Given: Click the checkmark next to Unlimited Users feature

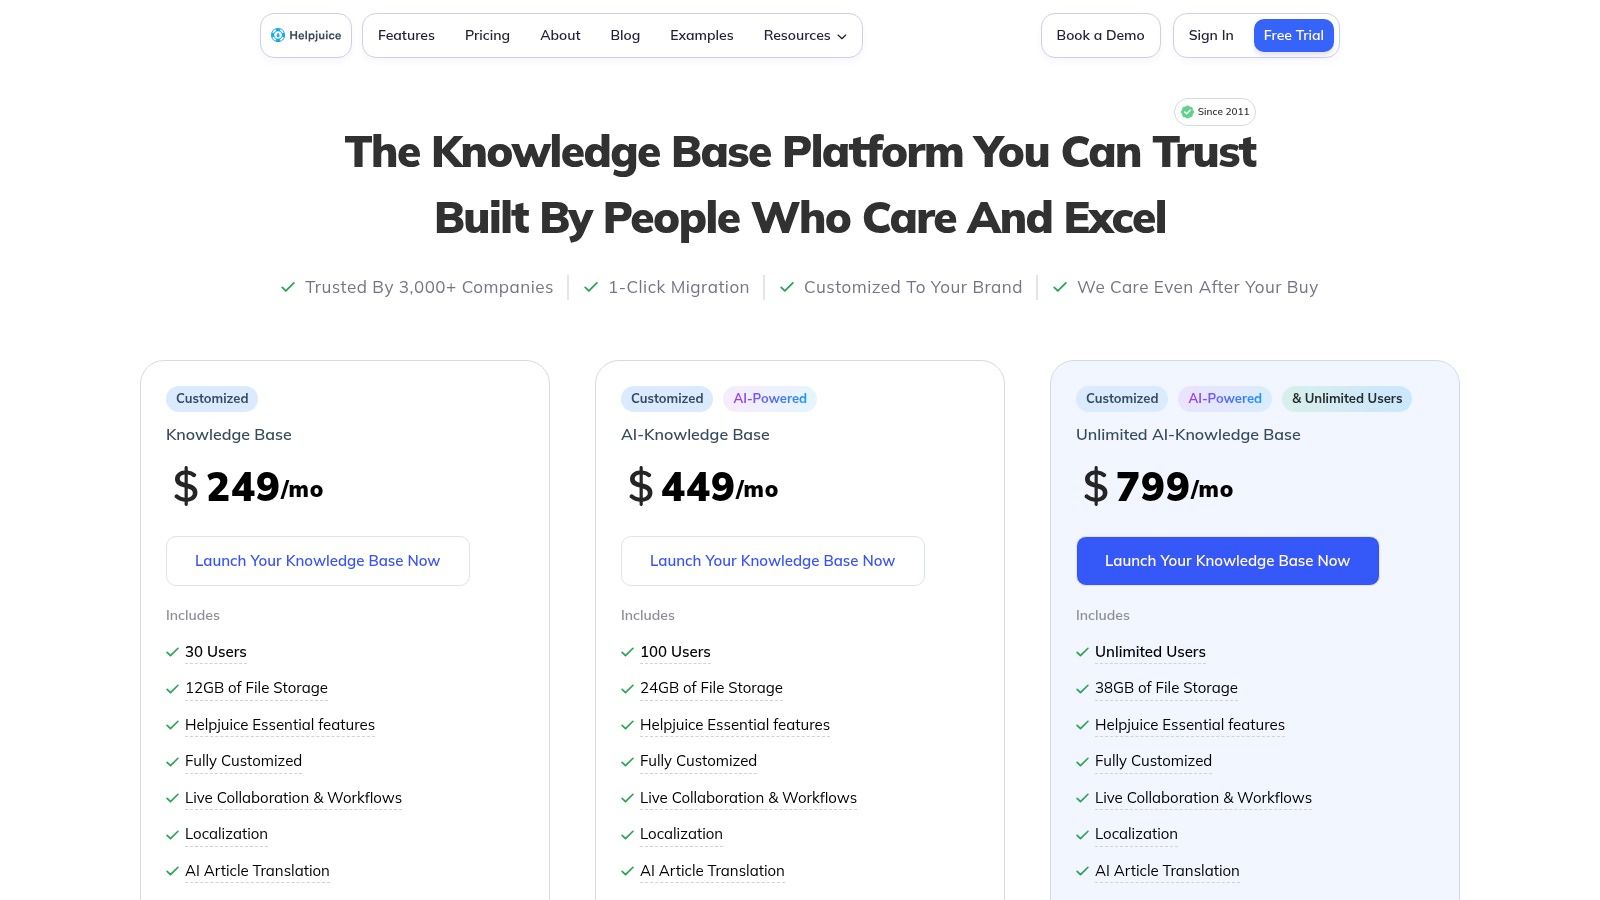Looking at the screenshot, I should click(x=1082, y=652).
